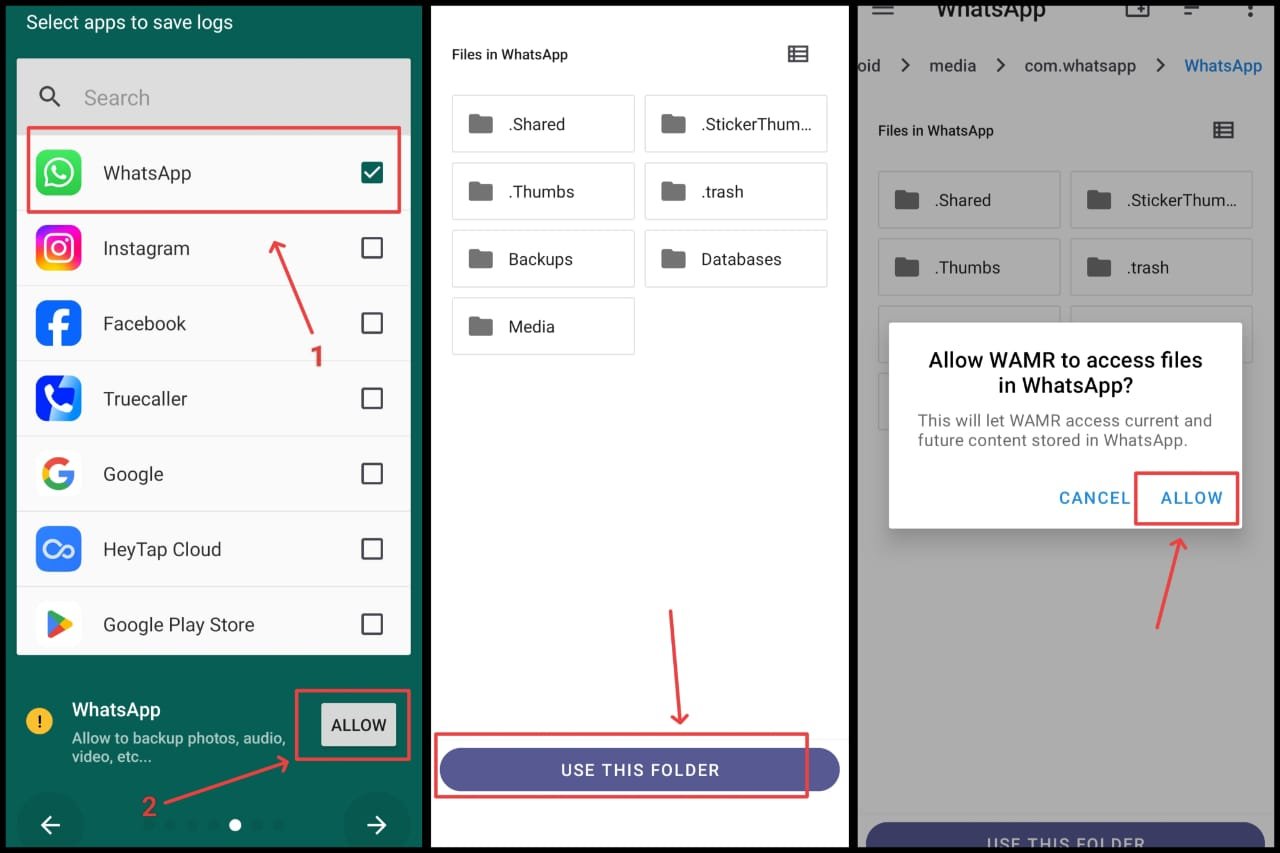This screenshot has height=853, width=1280.
Task: Navigate to the com.whatsapp breadcrumb
Action: [1080, 65]
